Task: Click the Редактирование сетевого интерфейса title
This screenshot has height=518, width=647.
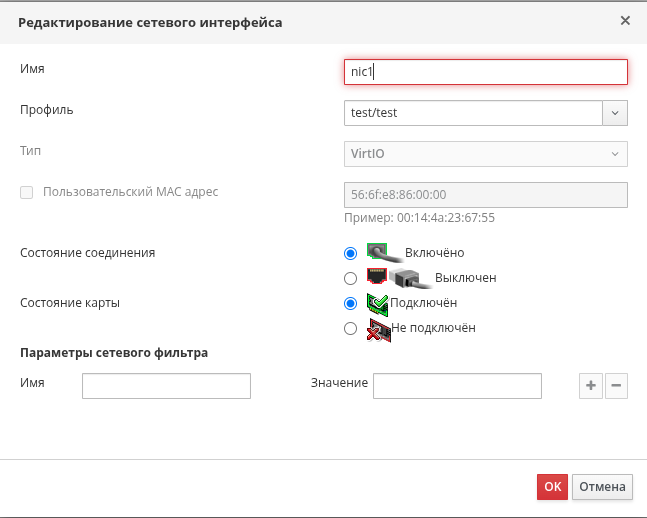Action: tap(150, 23)
